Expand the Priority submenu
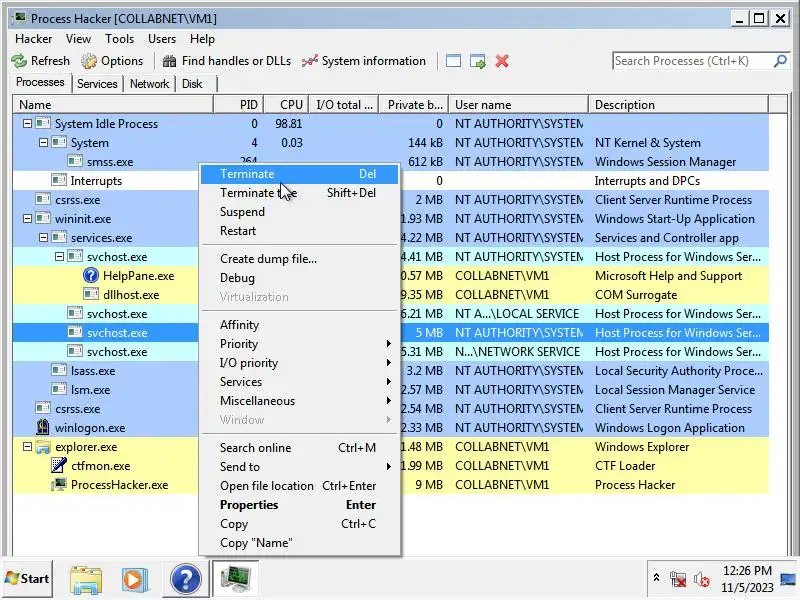This screenshot has height=600, width=800. pyautogui.click(x=299, y=344)
